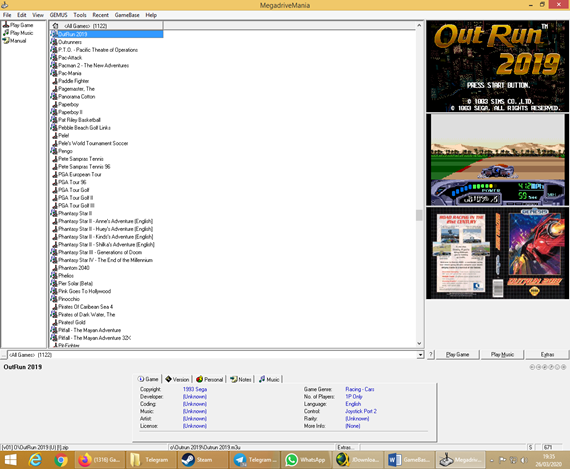Select Outrunners in the game list
Screen dimensions: 570x469
click(70, 42)
